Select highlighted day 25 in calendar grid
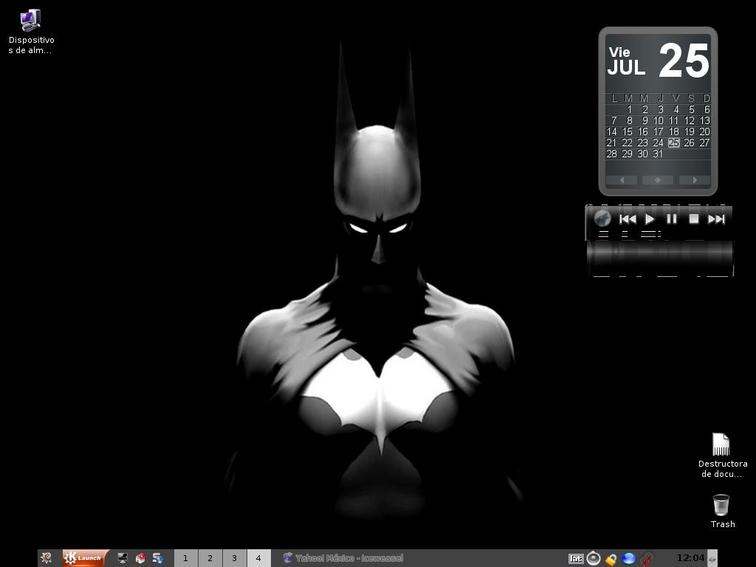The image size is (756, 567). point(674,143)
